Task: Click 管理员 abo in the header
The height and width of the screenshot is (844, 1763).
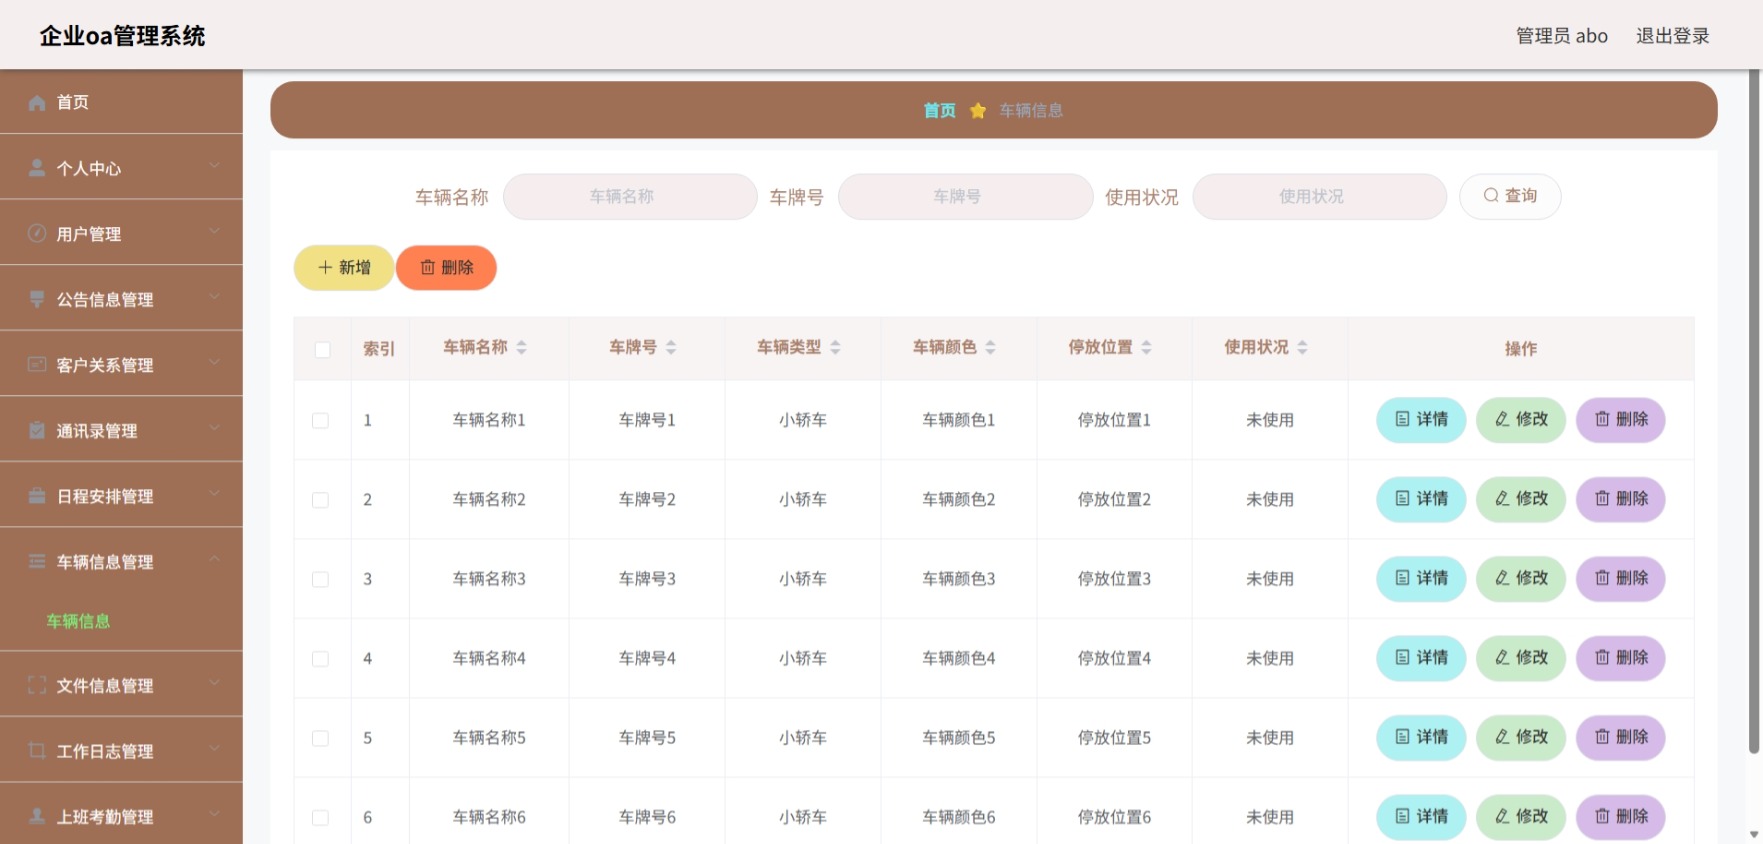Action: [x=1562, y=36]
